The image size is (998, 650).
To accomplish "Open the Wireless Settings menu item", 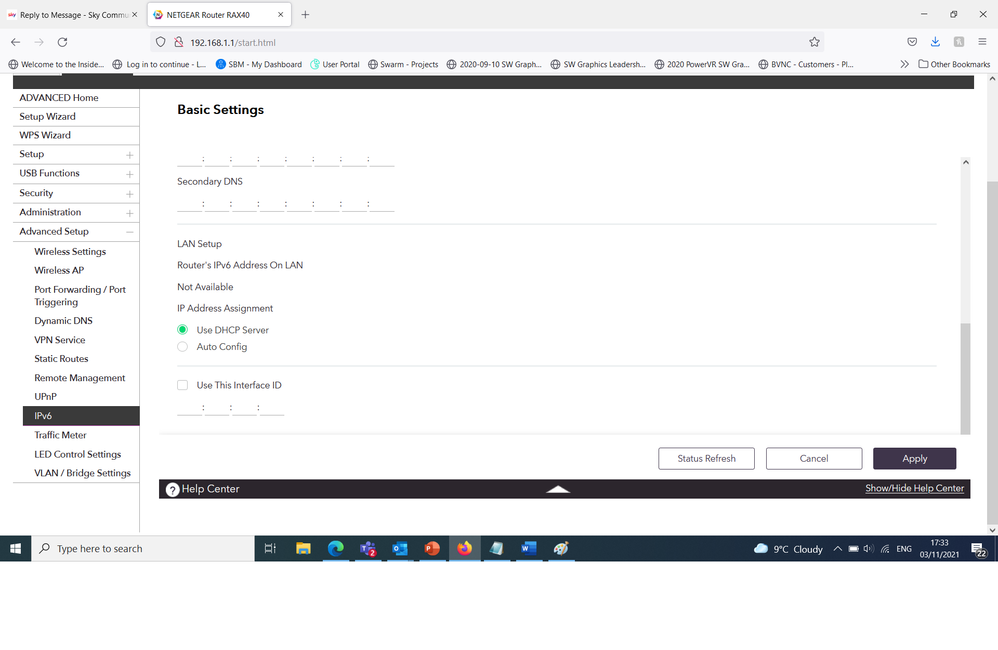I will point(70,251).
